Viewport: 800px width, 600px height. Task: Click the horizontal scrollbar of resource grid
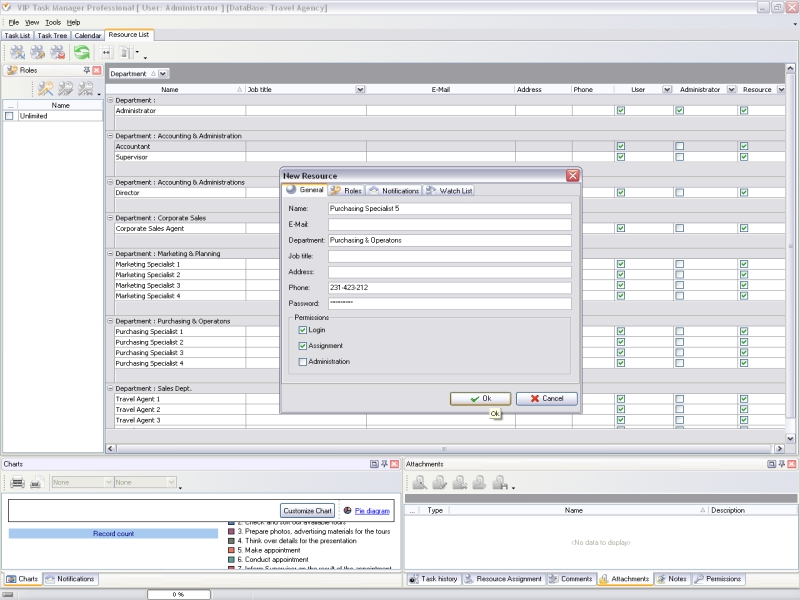443,448
